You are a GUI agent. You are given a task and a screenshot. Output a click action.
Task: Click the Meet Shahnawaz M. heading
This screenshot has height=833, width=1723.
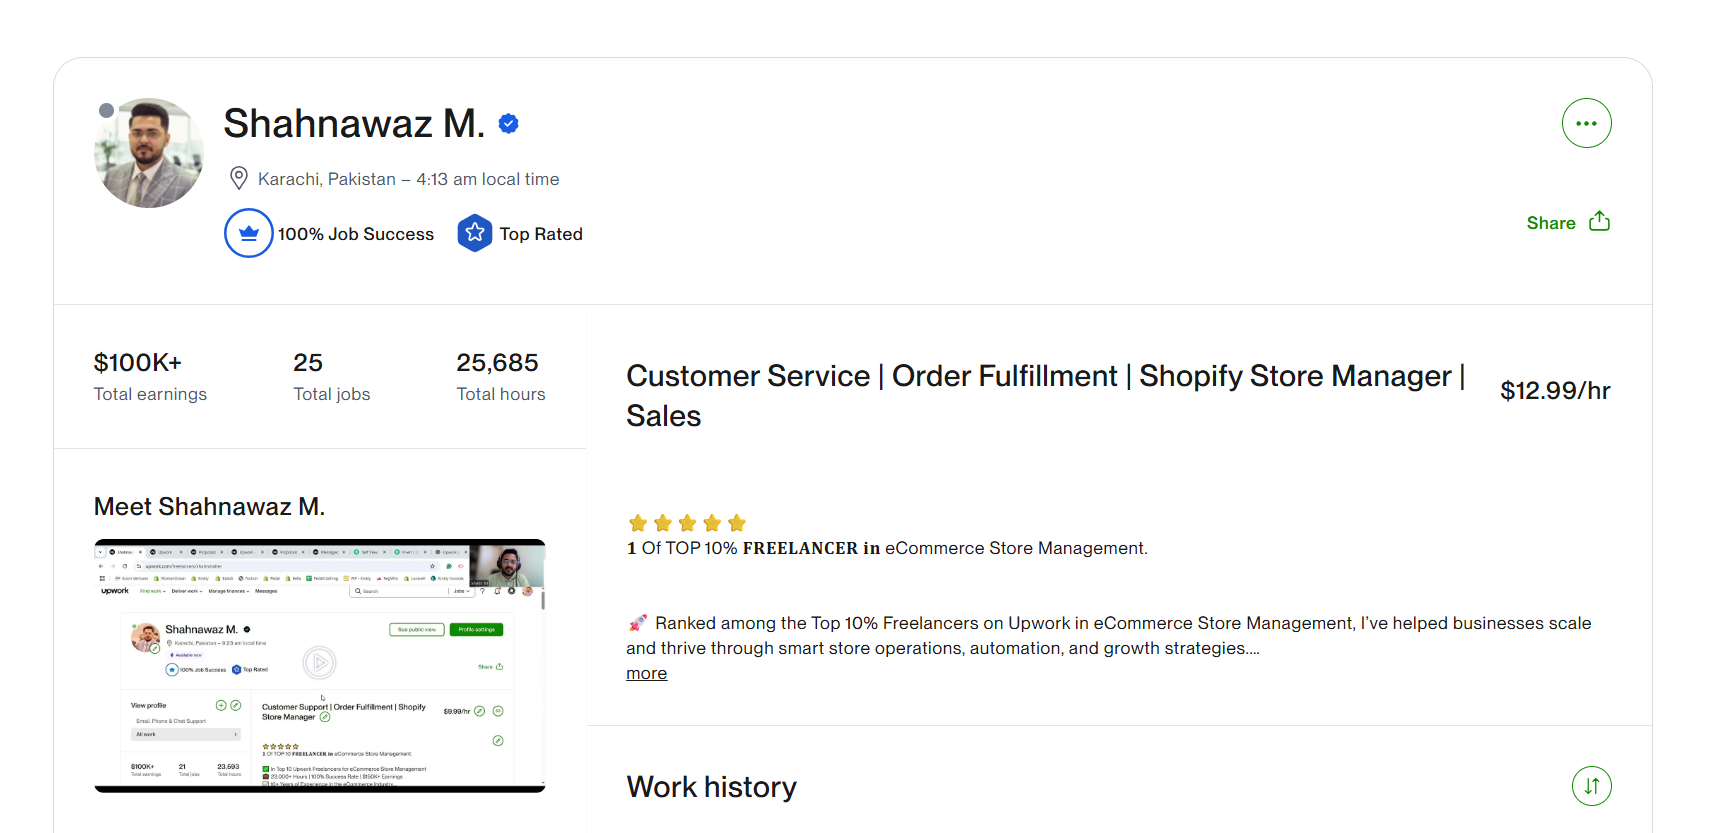[209, 507]
